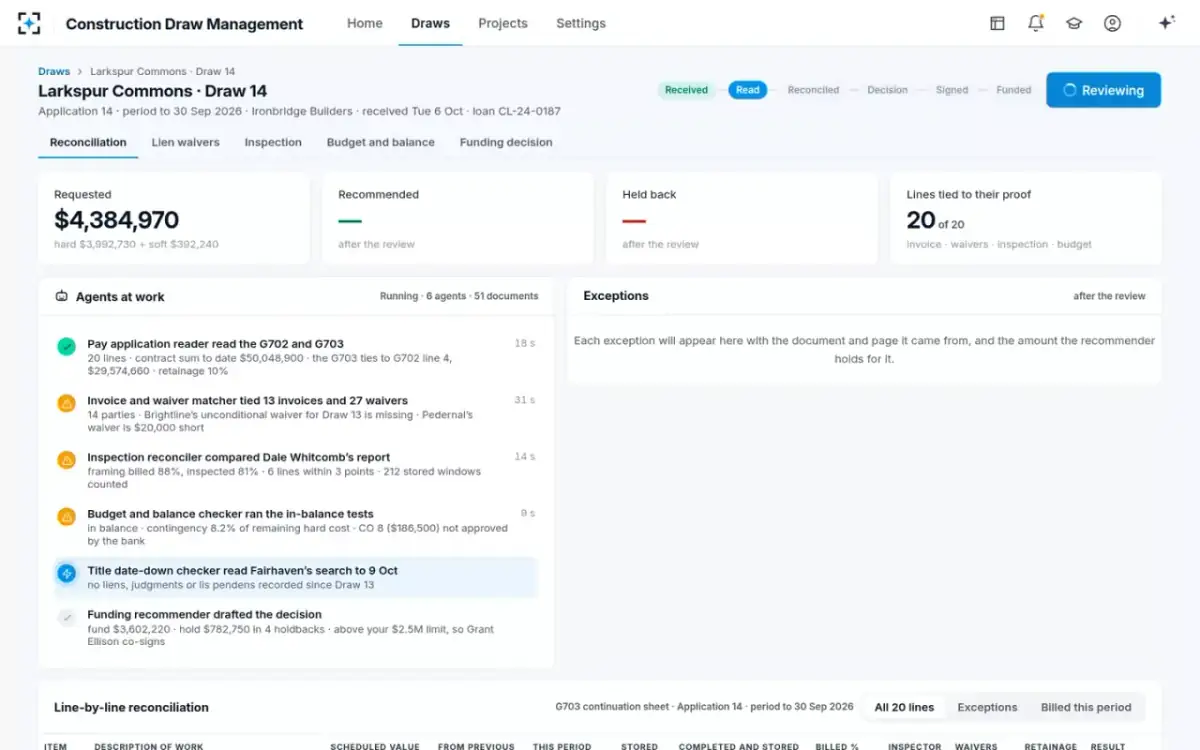Filter reconciliation table by Exceptions
The width and height of the screenshot is (1200, 750).
pyautogui.click(x=987, y=707)
